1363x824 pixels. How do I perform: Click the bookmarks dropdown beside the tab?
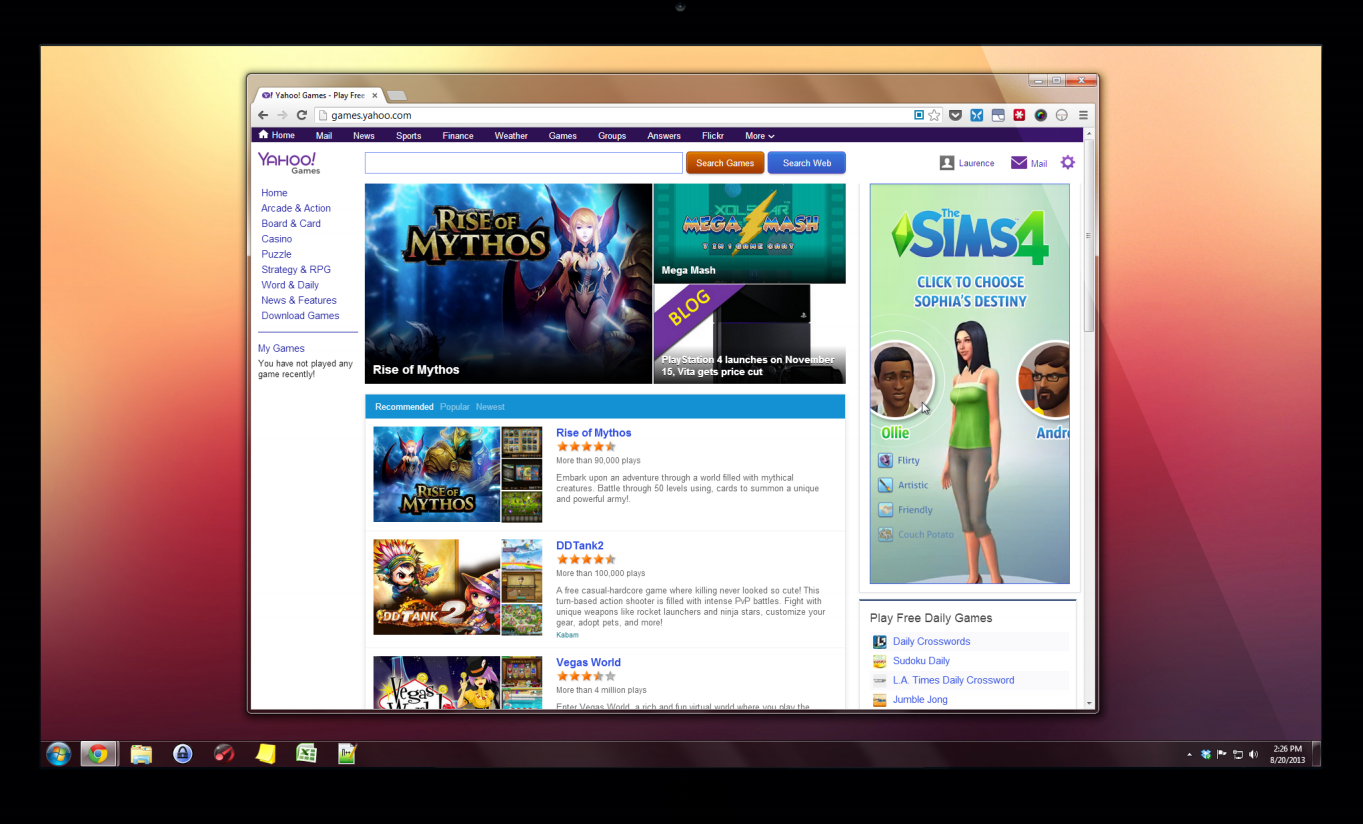tap(395, 94)
